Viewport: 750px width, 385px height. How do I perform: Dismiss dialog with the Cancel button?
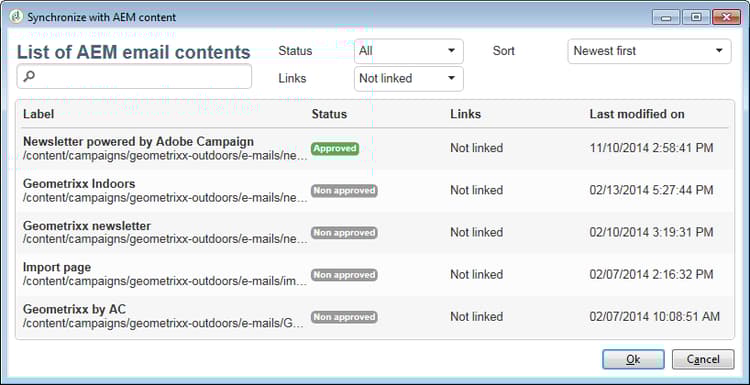[703, 359]
